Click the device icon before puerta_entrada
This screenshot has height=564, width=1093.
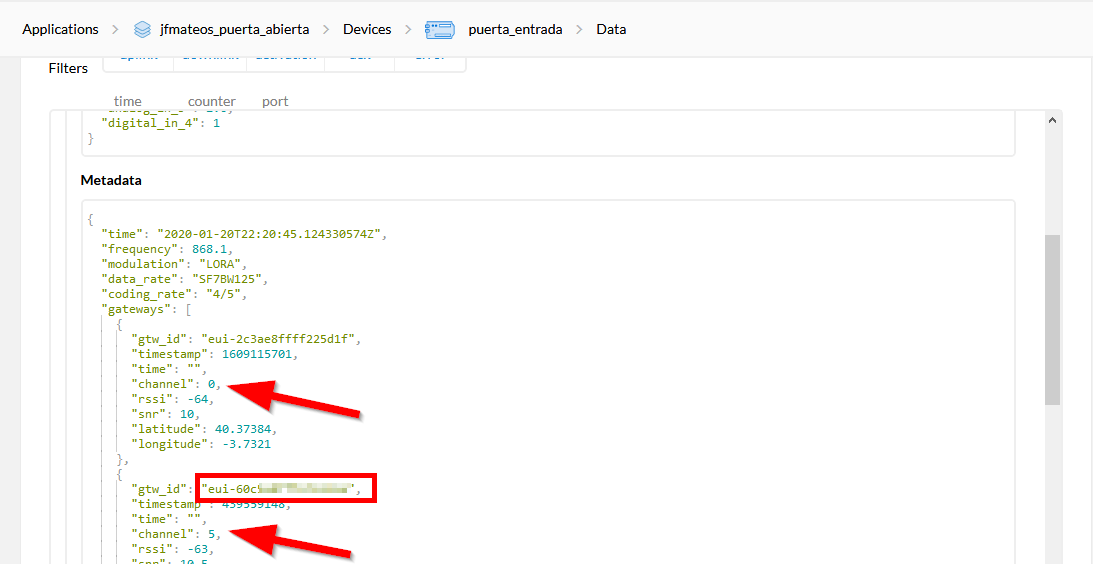coord(440,30)
